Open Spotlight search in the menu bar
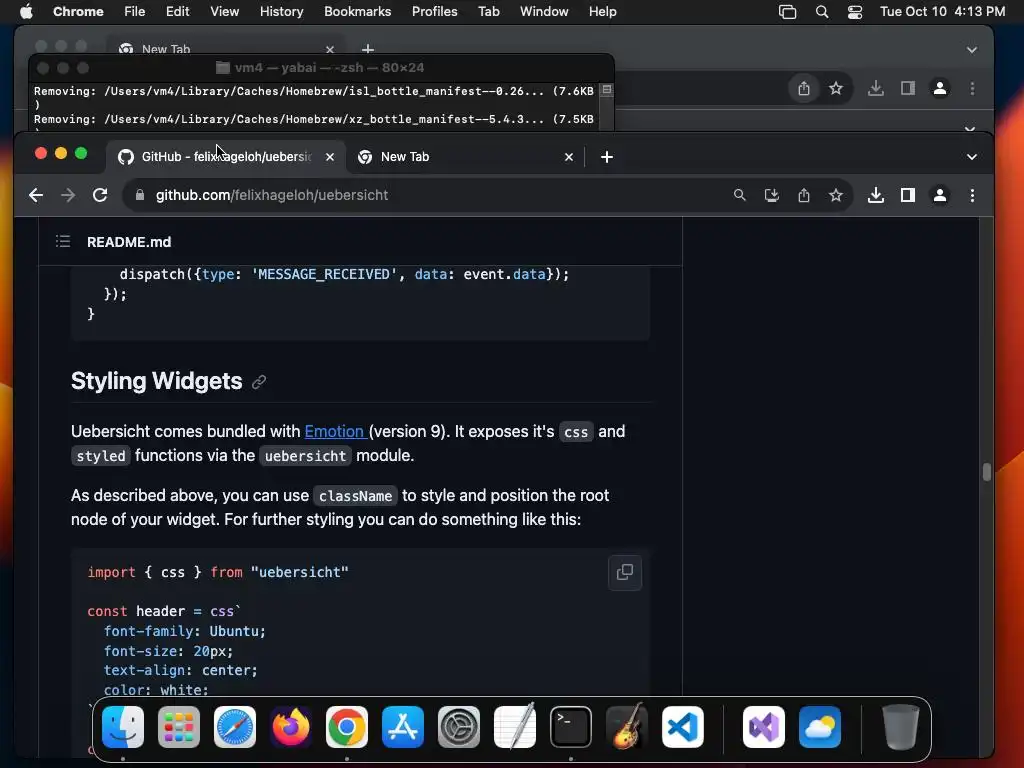 pyautogui.click(x=822, y=12)
